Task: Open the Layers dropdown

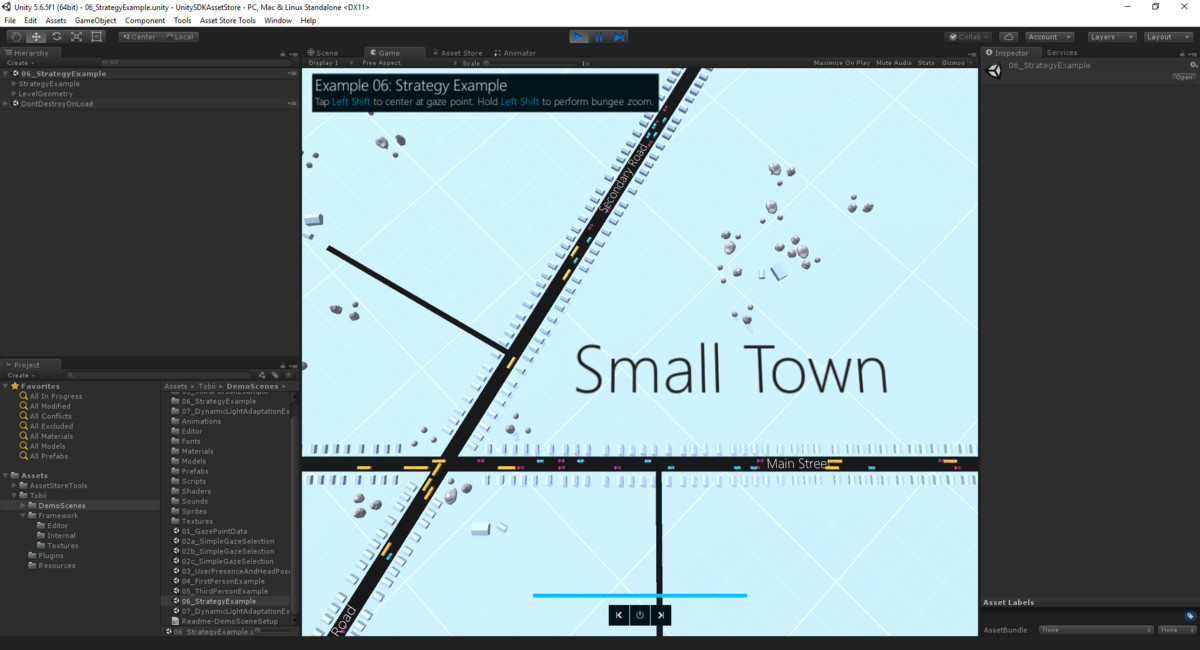Action: point(1111,37)
